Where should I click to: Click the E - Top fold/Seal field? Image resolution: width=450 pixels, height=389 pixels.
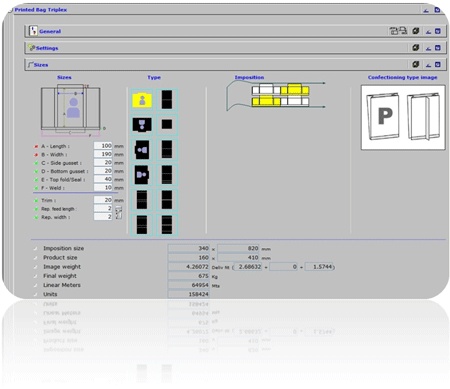pyautogui.click(x=103, y=179)
